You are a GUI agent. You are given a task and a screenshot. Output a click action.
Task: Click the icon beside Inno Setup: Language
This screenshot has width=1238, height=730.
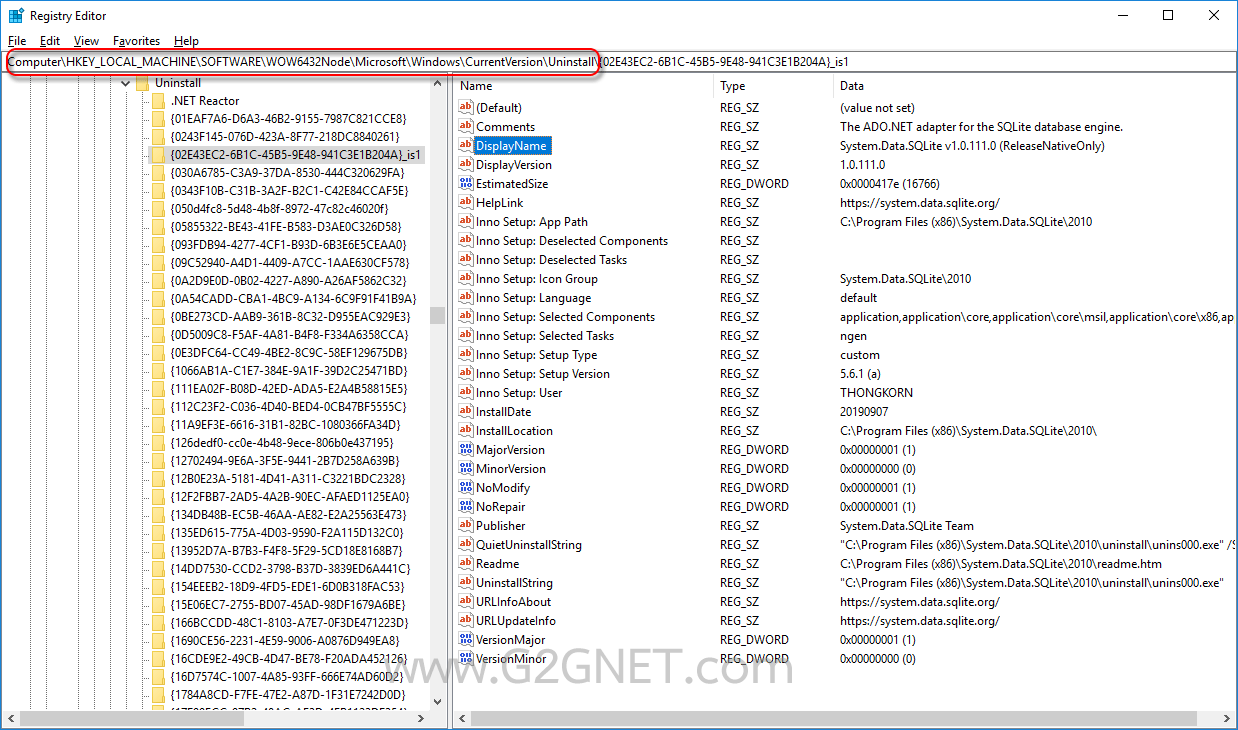point(465,297)
